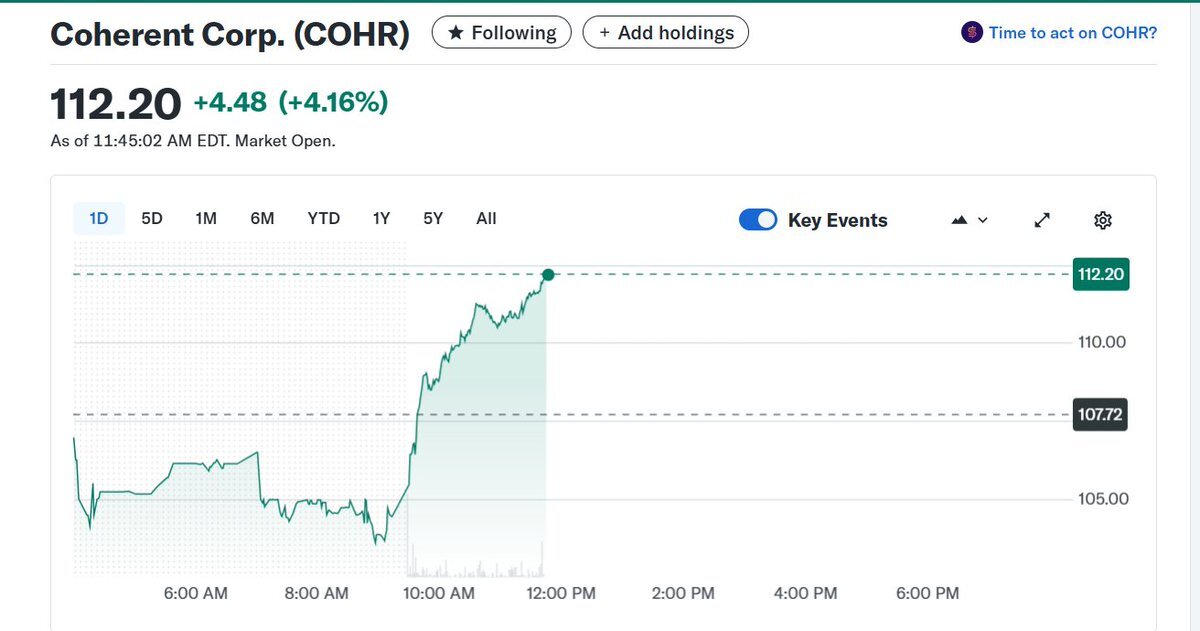The height and width of the screenshot is (631, 1200).
Task: Click the current price dot on chart
Action: 548,274
